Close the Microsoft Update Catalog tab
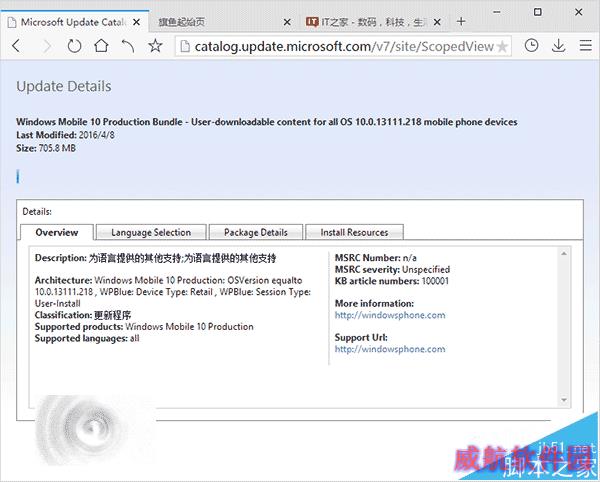600x482 pixels. [x=136, y=22]
